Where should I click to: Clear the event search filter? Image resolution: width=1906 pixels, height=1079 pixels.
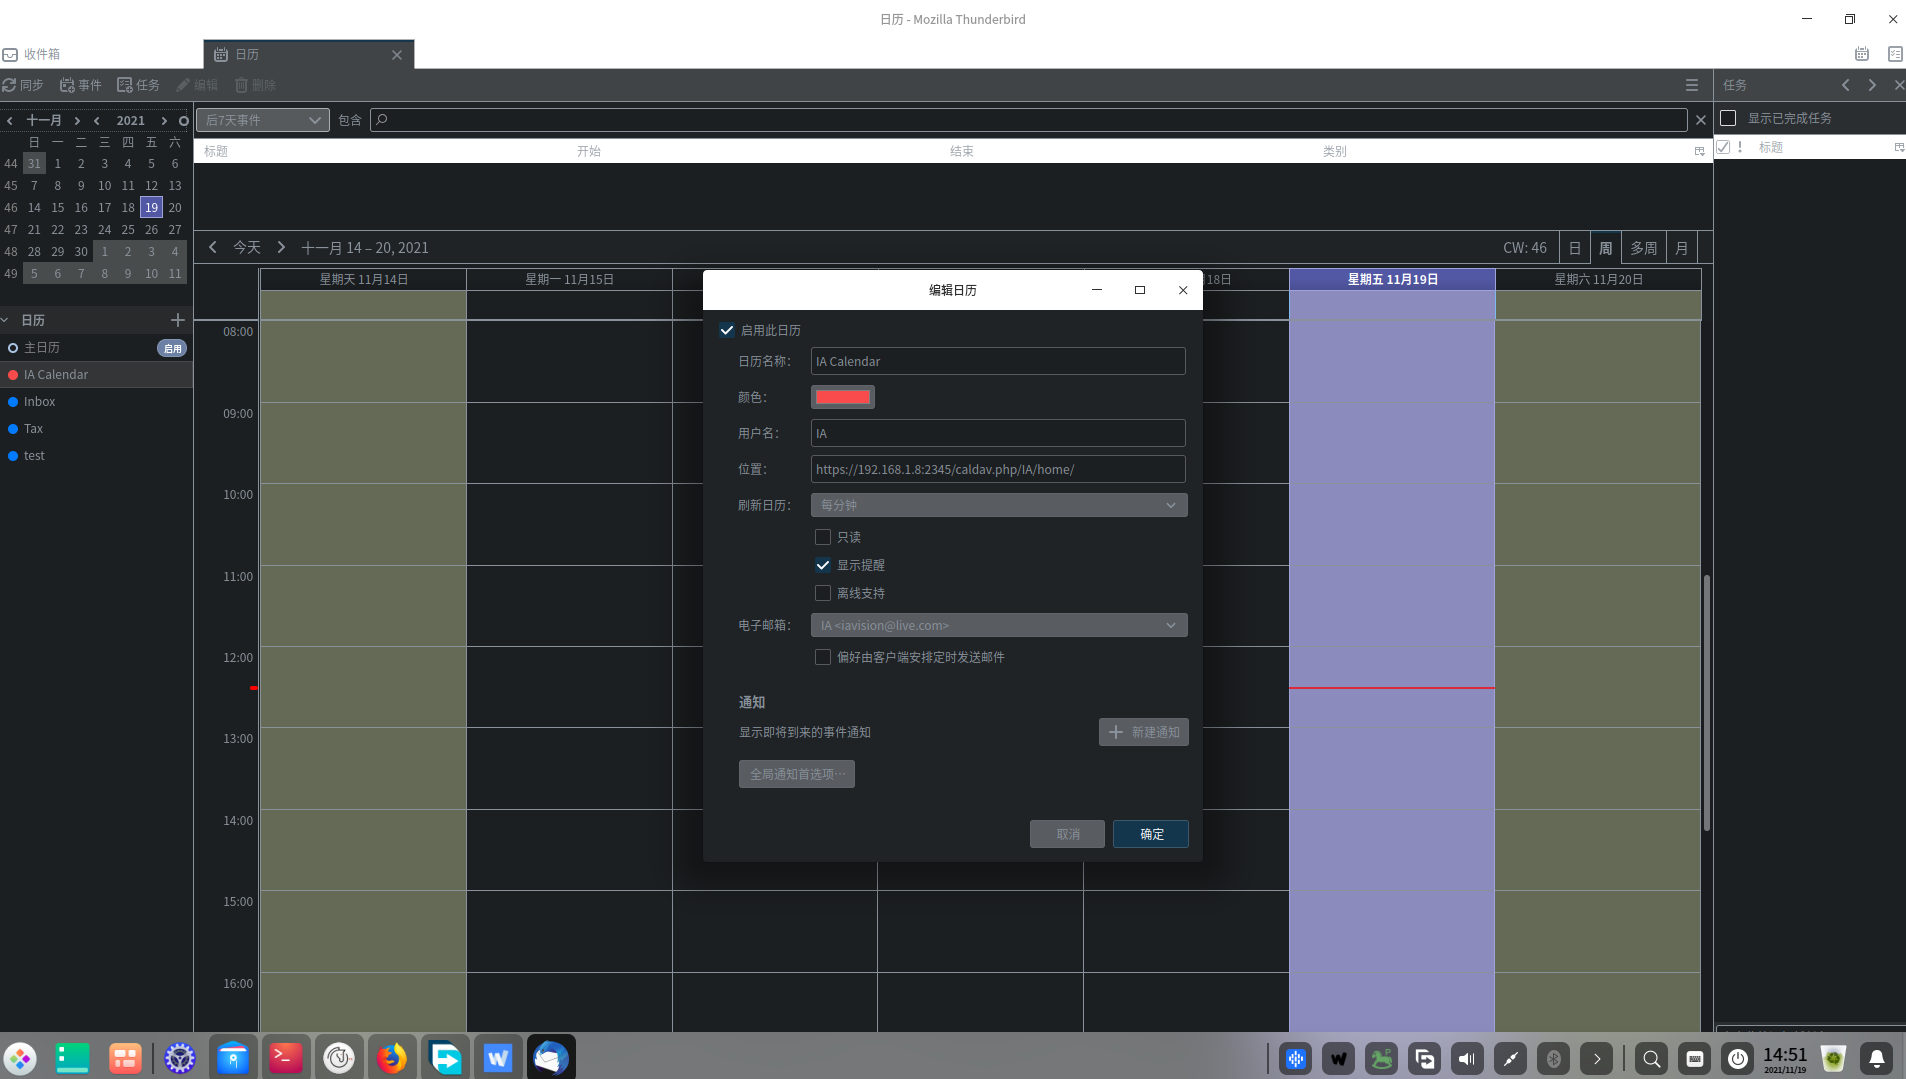point(1700,120)
